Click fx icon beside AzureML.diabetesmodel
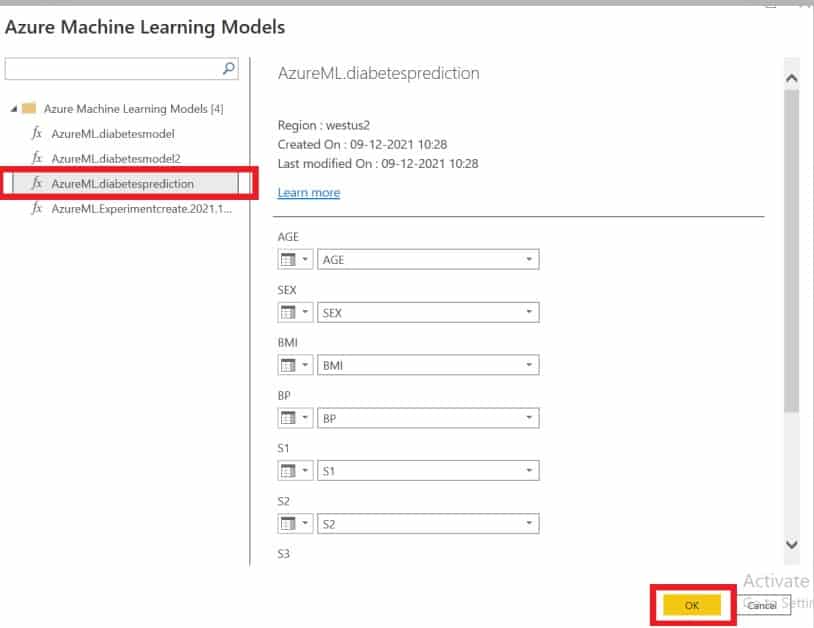This screenshot has width=814, height=628. click(36, 133)
